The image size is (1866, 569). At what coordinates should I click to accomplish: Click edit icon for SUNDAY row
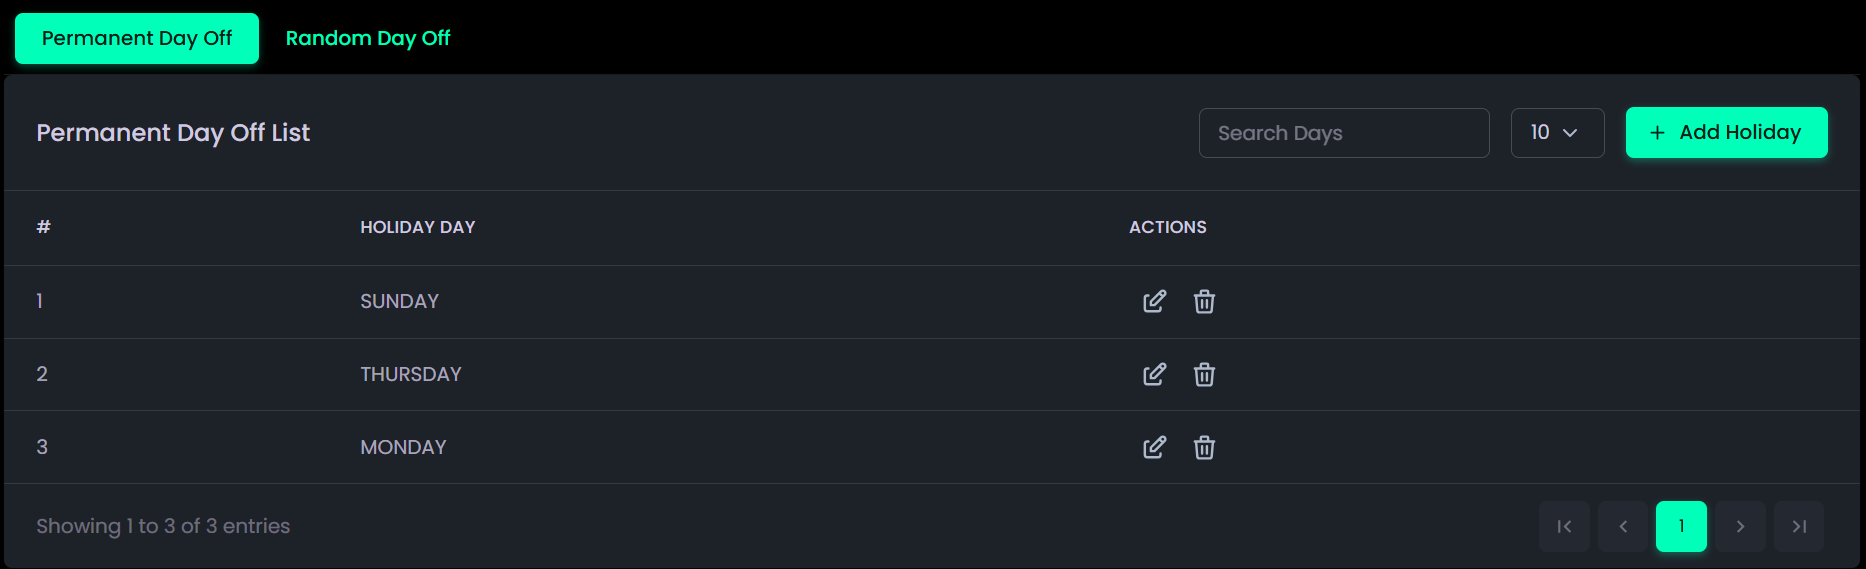coord(1154,301)
